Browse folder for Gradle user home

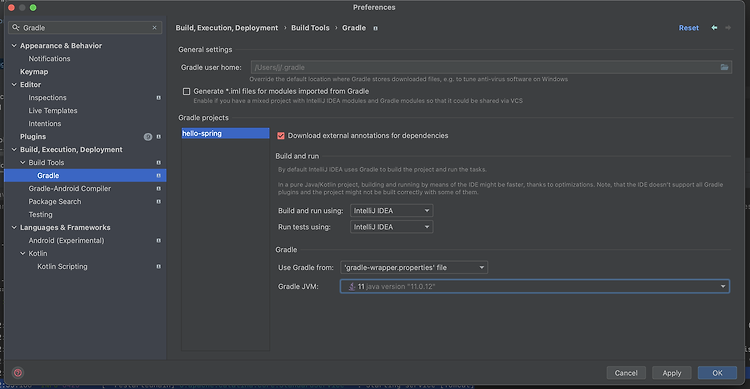(724, 67)
